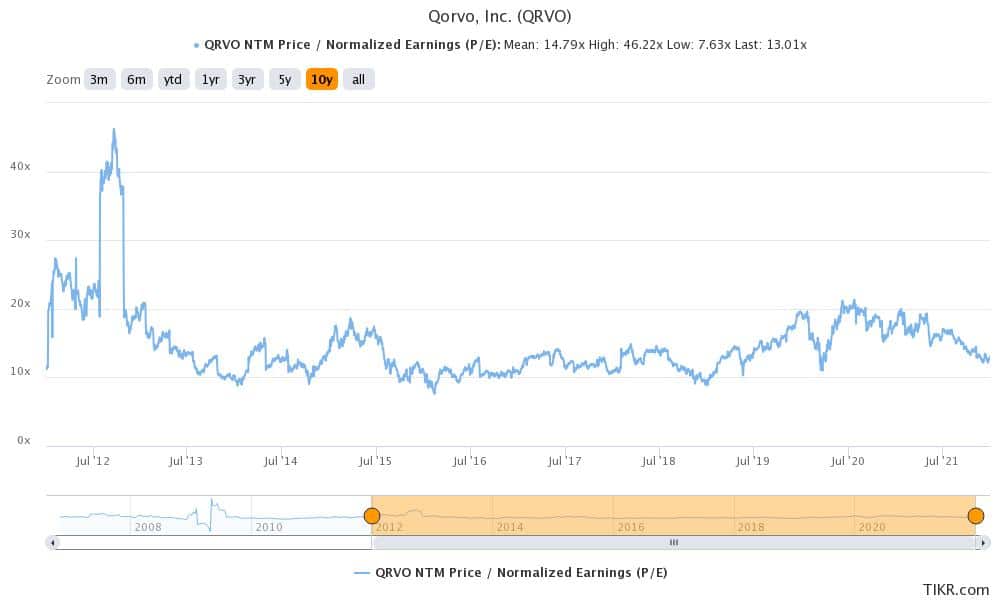Click the 20x y-axis label

20,304
